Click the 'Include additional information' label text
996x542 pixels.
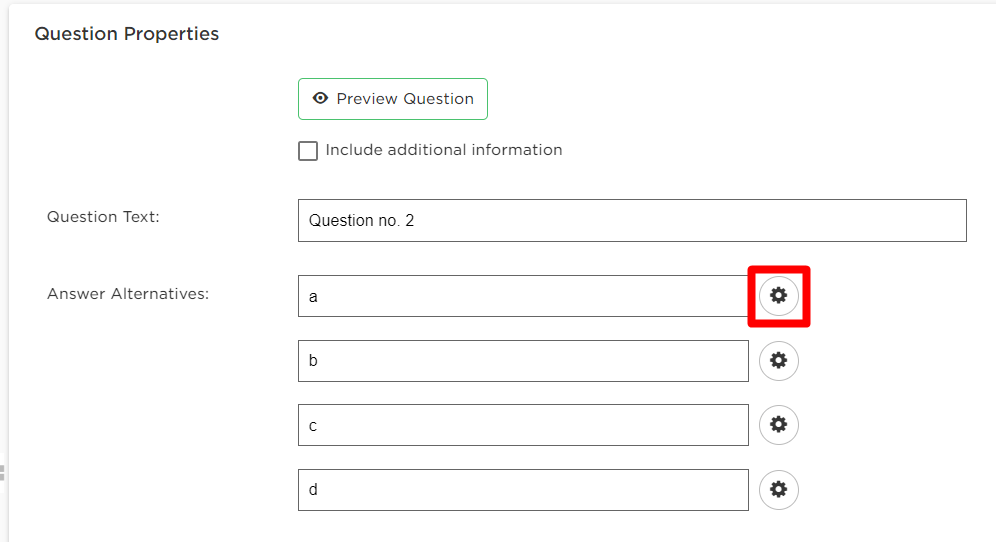(x=443, y=150)
